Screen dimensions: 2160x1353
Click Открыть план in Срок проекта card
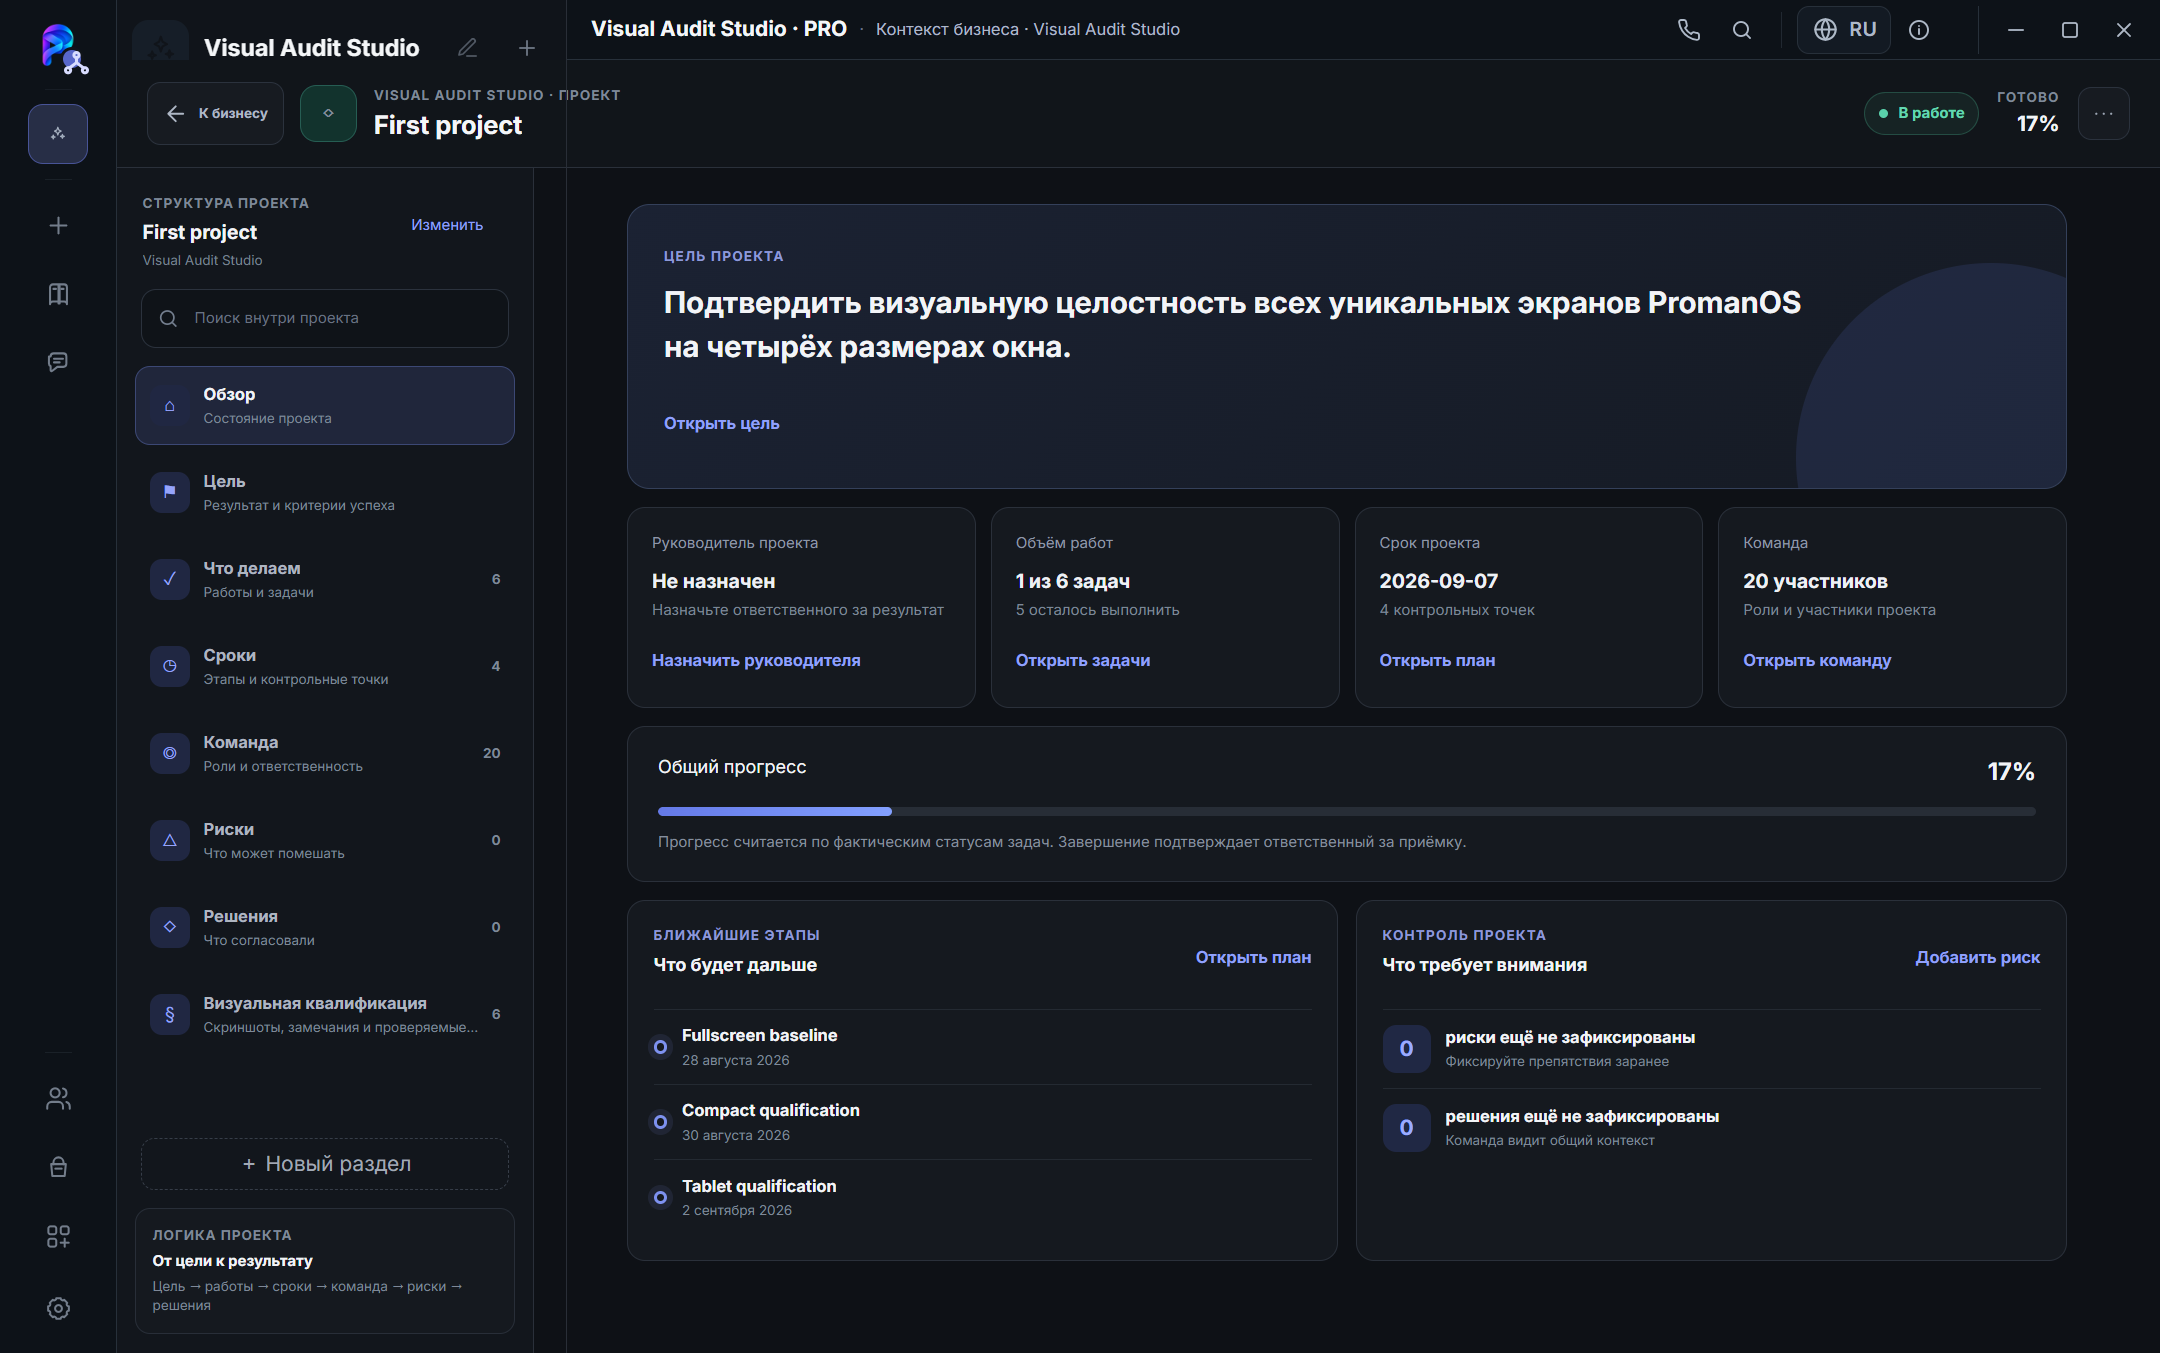[x=1437, y=660]
